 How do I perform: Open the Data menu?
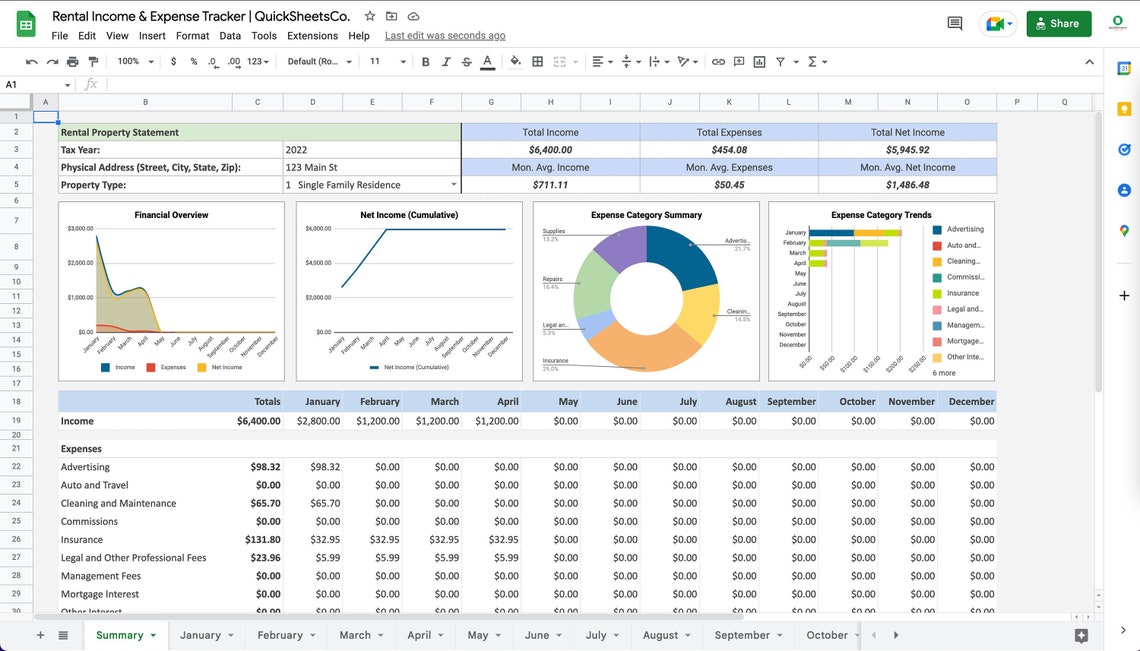[x=230, y=35]
